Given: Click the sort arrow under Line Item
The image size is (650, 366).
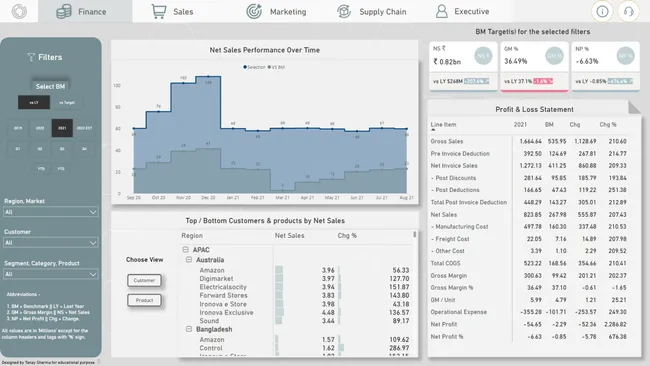Looking at the screenshot, I should [433, 130].
